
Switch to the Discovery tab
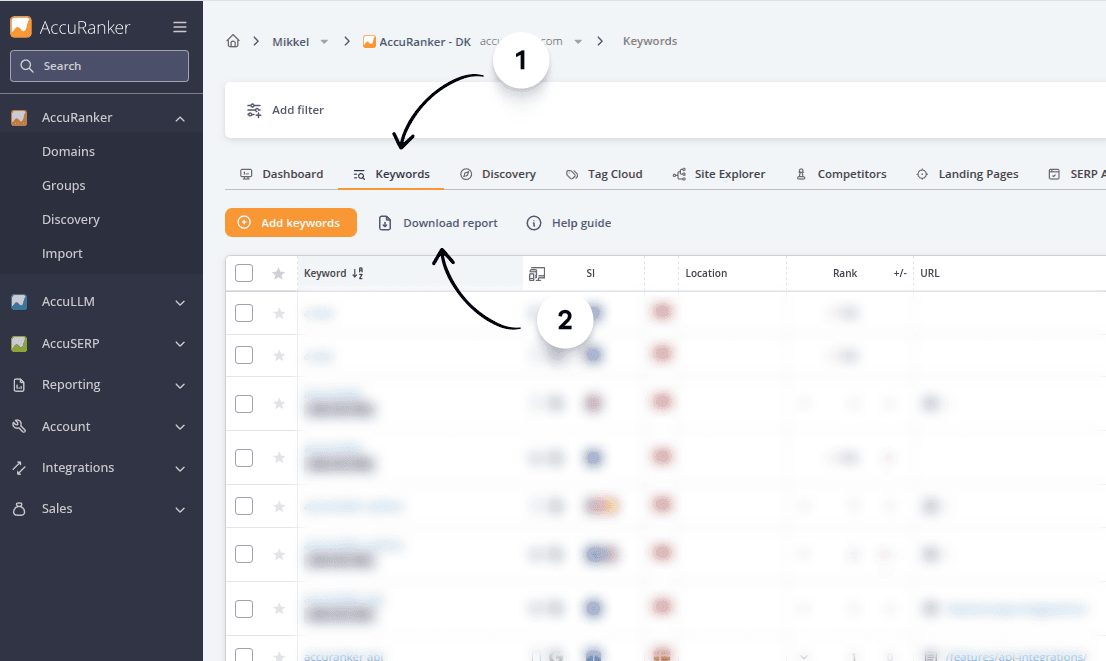(498, 174)
